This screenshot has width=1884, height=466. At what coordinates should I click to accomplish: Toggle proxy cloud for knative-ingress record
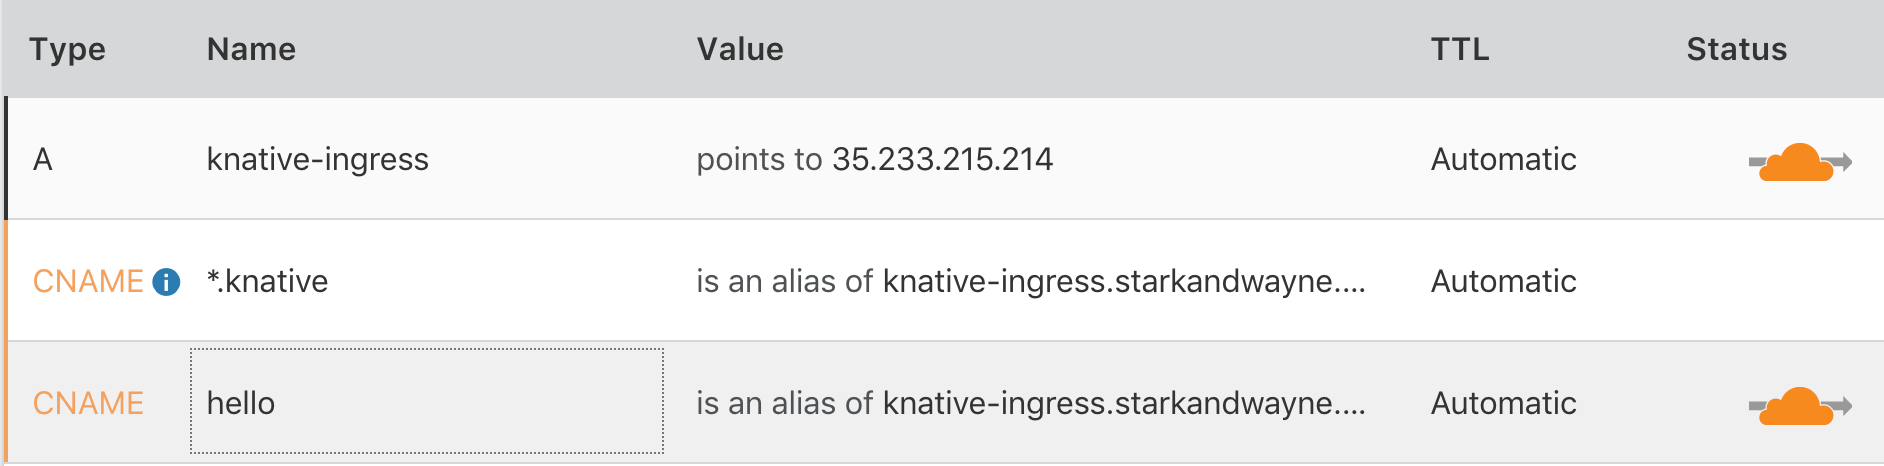click(1799, 161)
